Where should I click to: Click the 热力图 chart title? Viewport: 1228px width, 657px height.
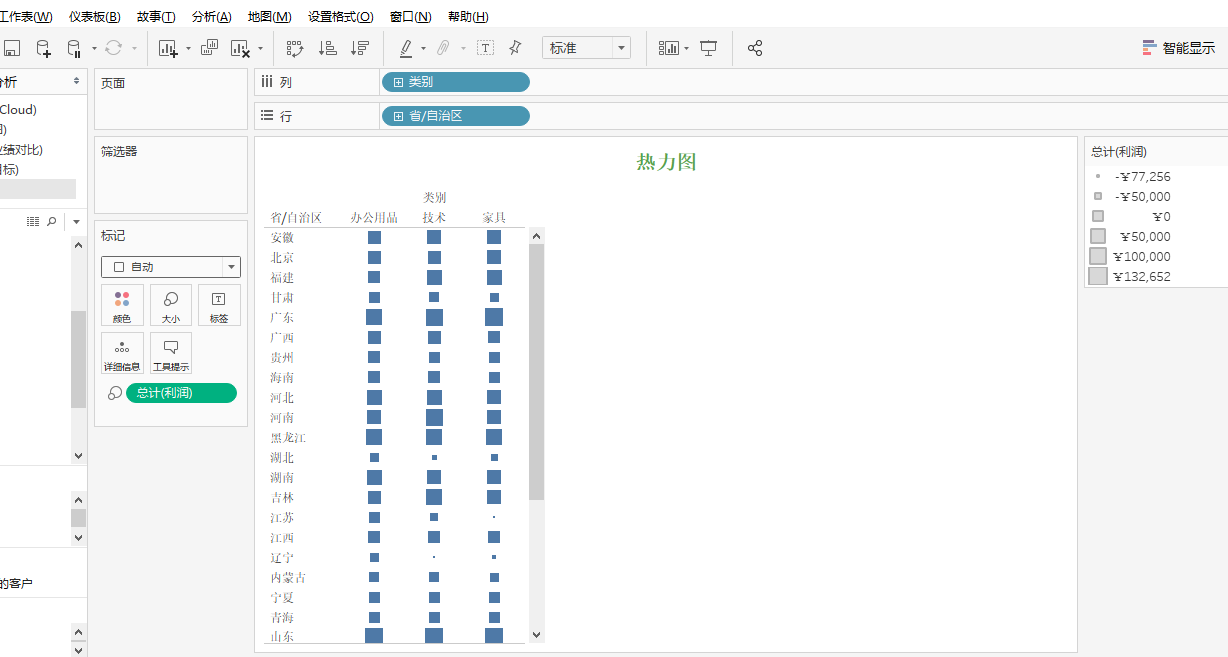pyautogui.click(x=666, y=162)
